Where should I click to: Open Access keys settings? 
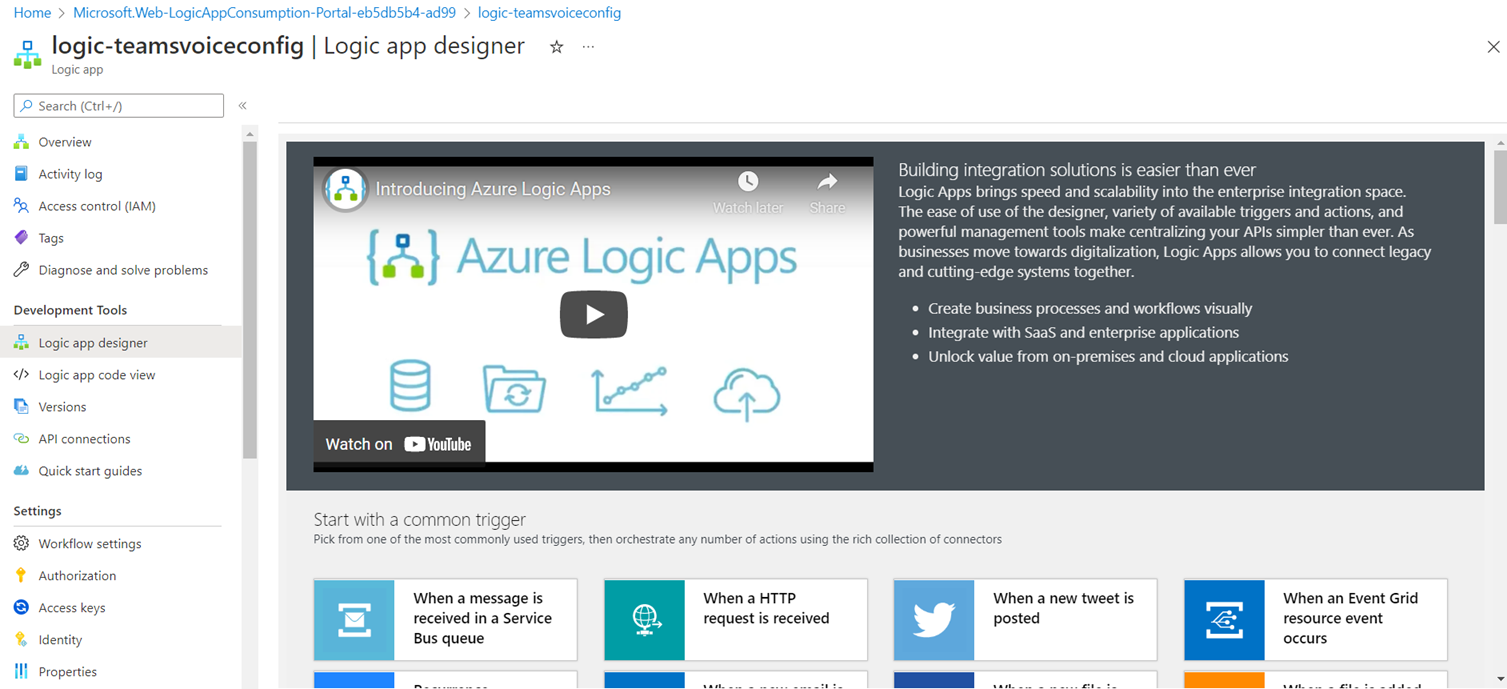tap(72, 608)
